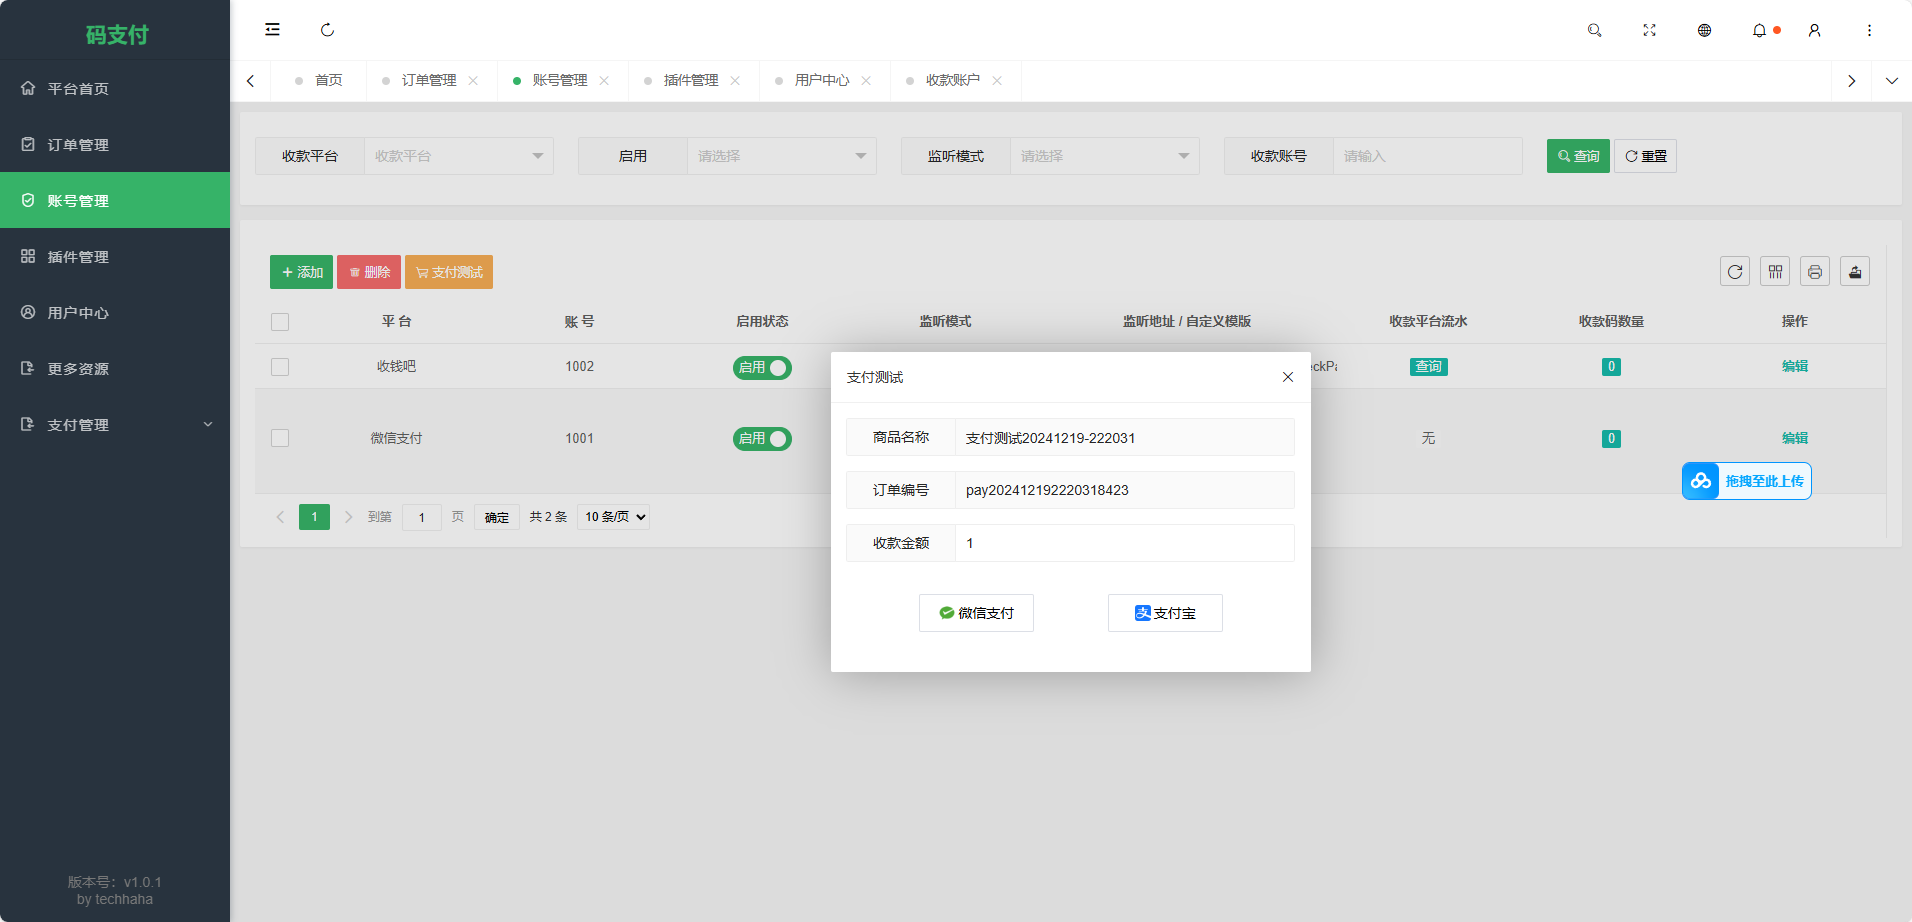Click the export table icon
The image size is (1912, 922).
coord(1855,271)
